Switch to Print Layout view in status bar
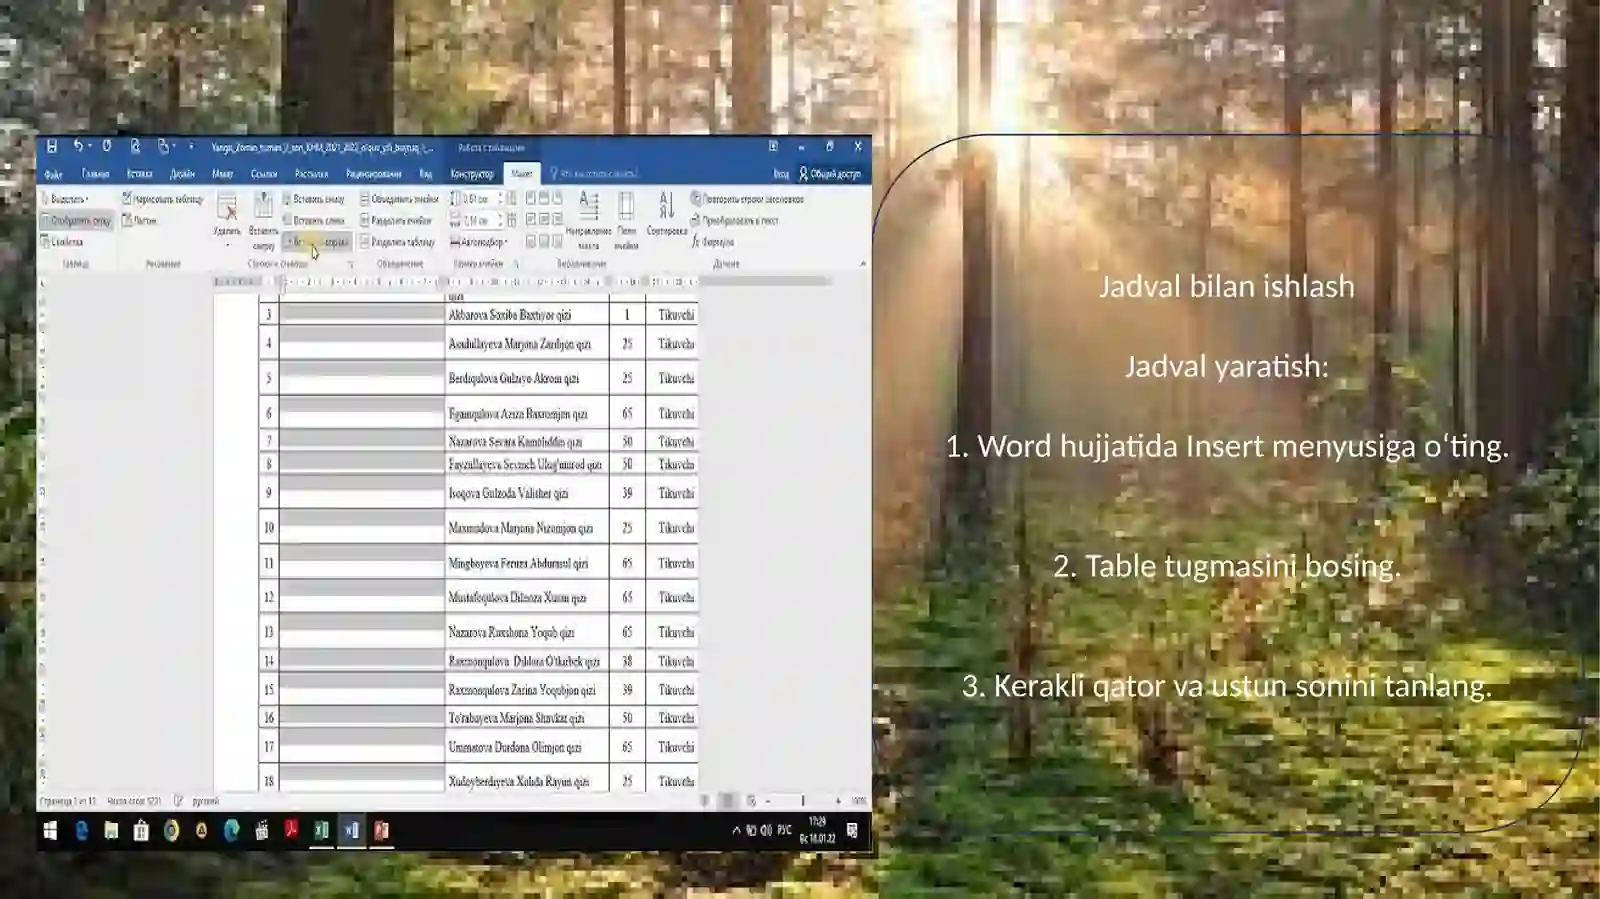Screen dimensions: 1600x899 tap(727, 801)
